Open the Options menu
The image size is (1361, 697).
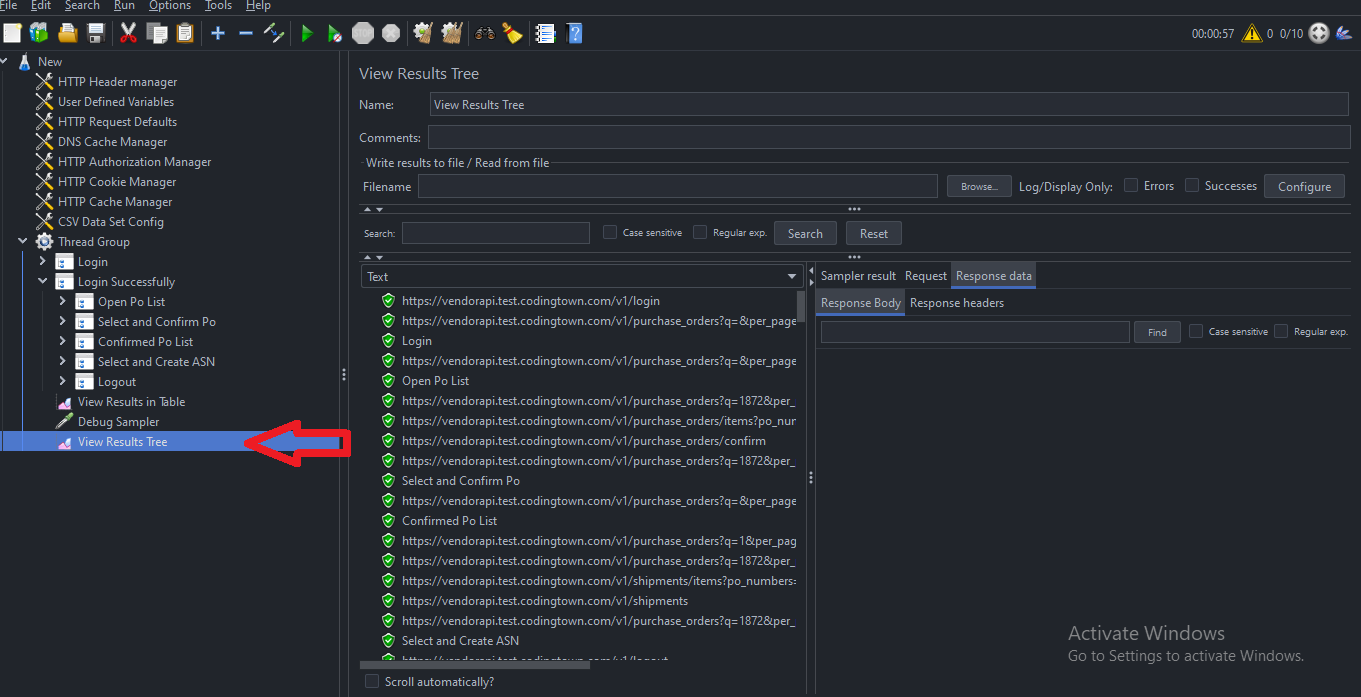170,6
